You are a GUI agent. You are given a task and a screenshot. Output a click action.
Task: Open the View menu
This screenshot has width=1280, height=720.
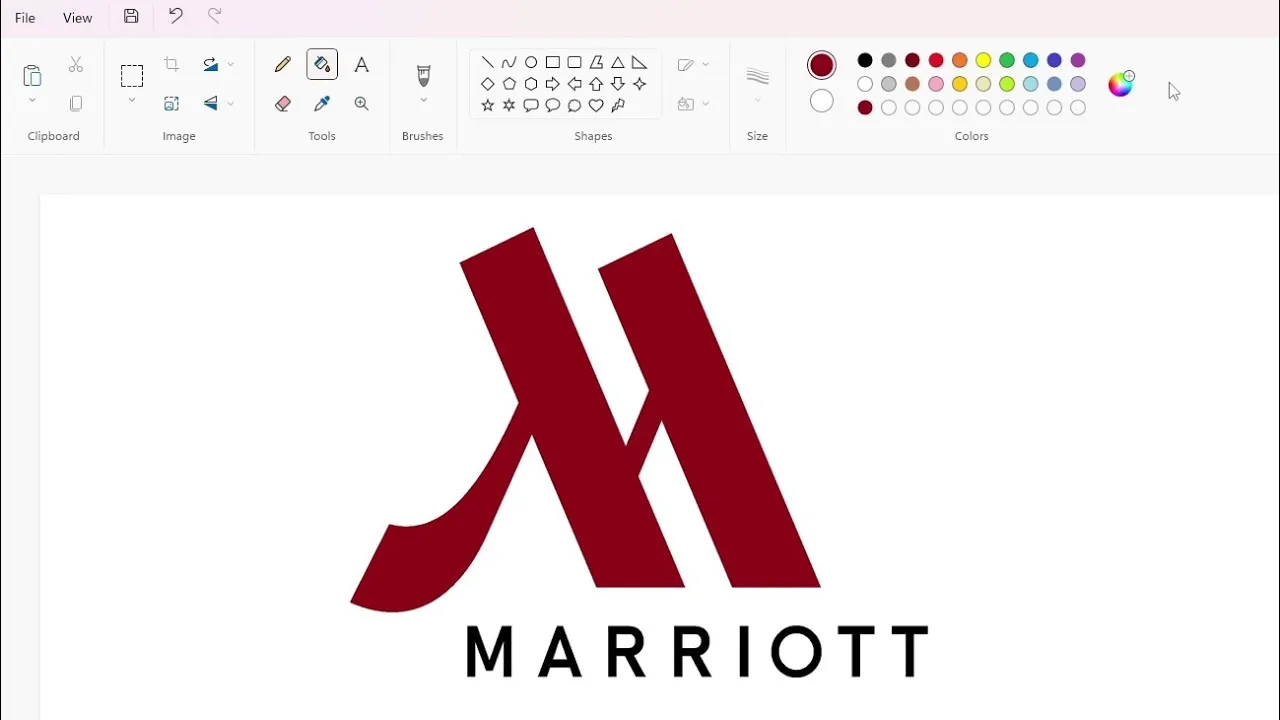coord(77,18)
